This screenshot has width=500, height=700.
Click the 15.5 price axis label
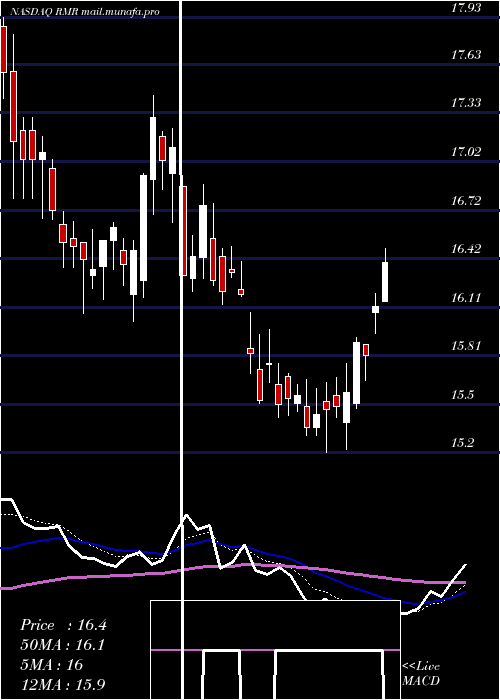pos(462,395)
